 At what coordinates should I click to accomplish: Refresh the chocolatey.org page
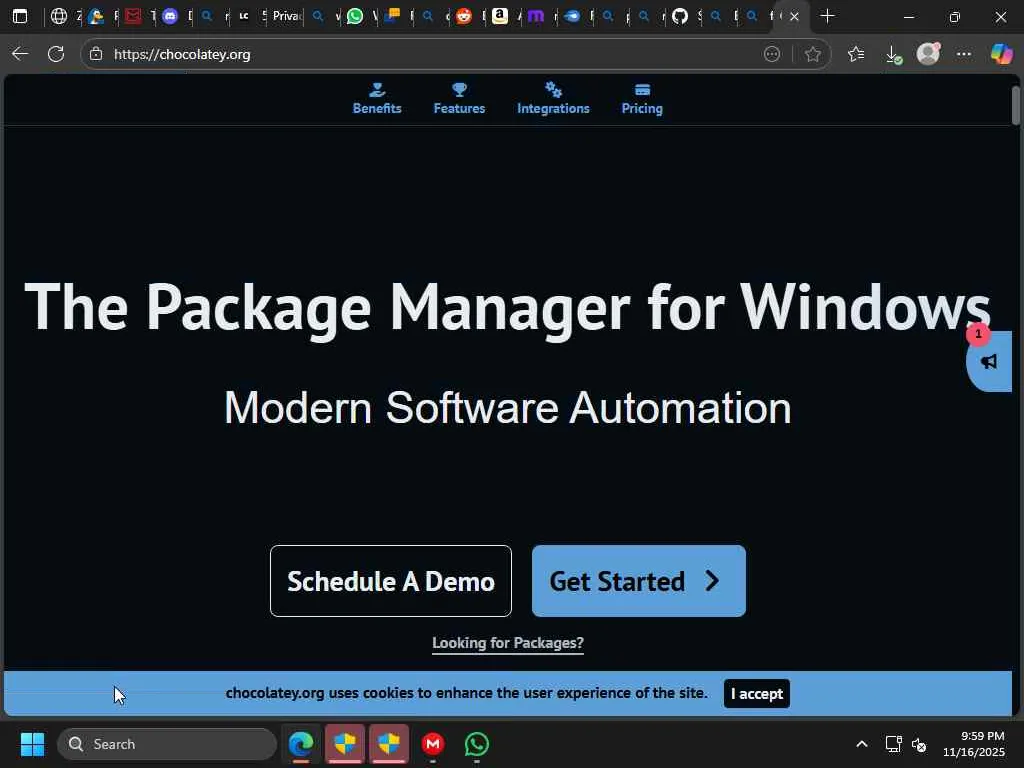pyautogui.click(x=56, y=54)
